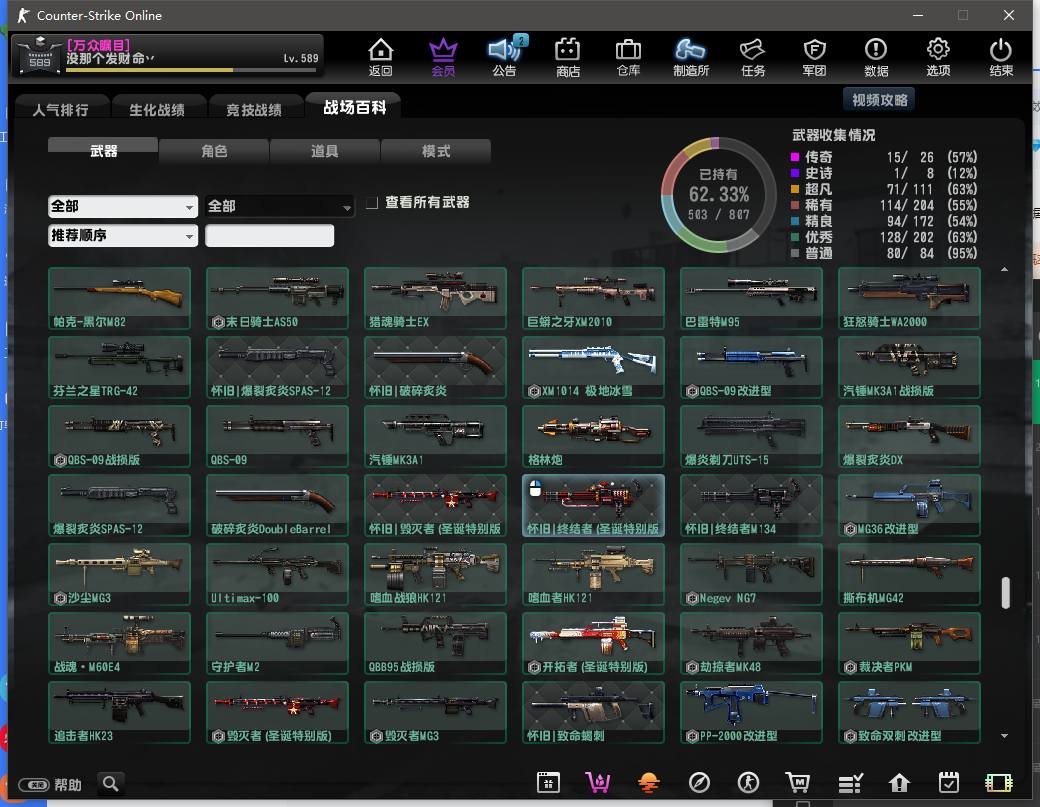Select the 巴雷特M95 weapon card
This screenshot has height=807, width=1040.
[751, 298]
